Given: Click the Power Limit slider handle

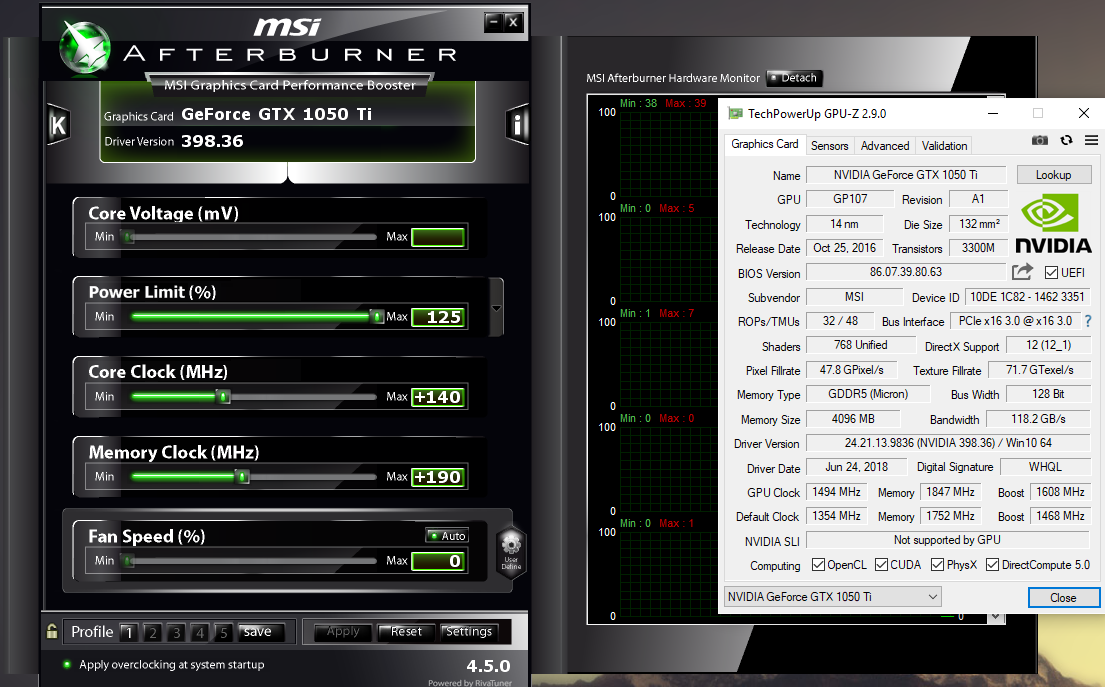Looking at the screenshot, I should (378, 316).
